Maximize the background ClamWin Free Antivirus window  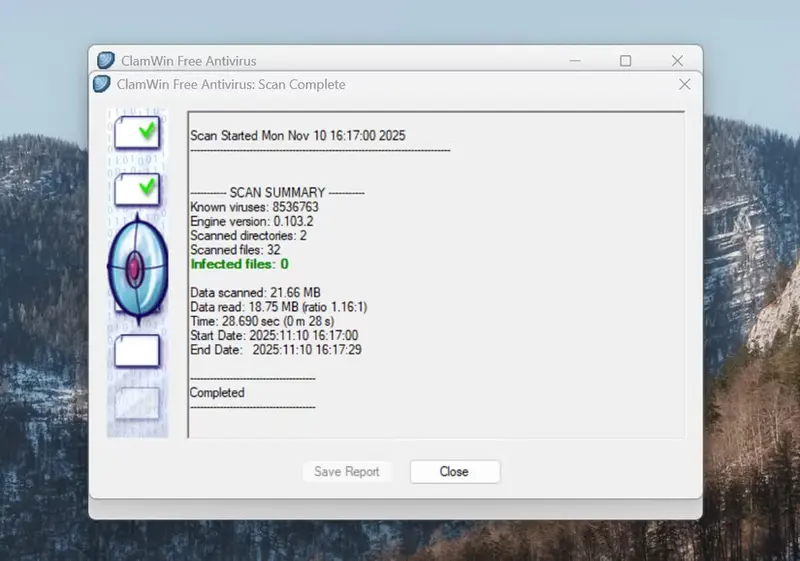pyautogui.click(x=625, y=61)
